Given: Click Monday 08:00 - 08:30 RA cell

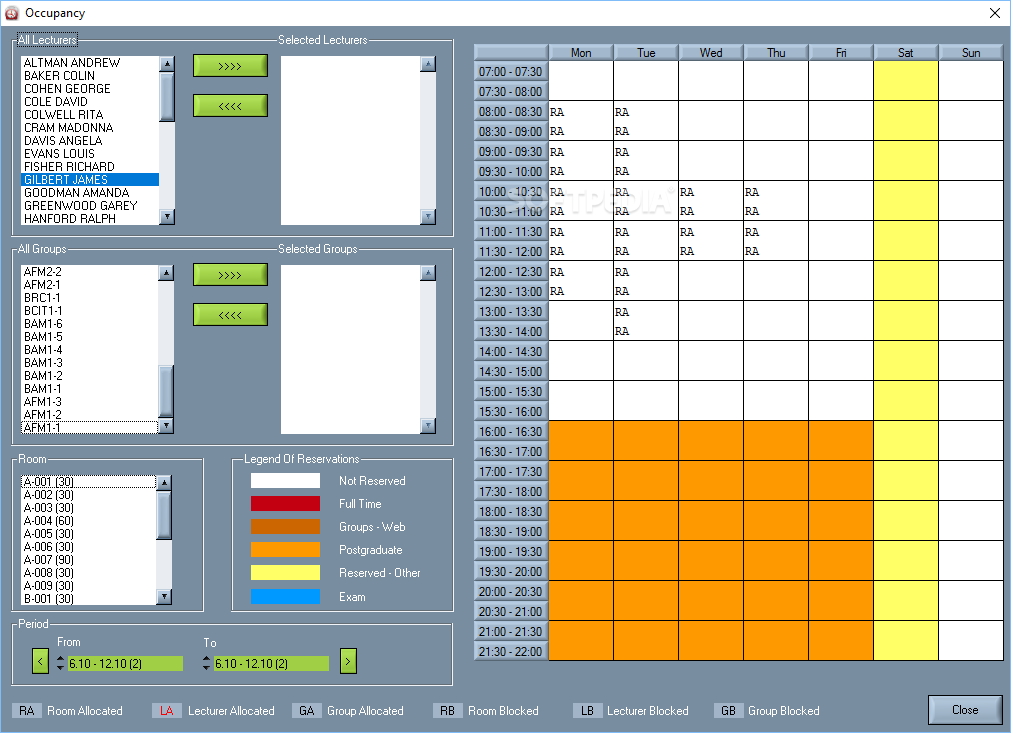Looking at the screenshot, I should click(x=581, y=112).
